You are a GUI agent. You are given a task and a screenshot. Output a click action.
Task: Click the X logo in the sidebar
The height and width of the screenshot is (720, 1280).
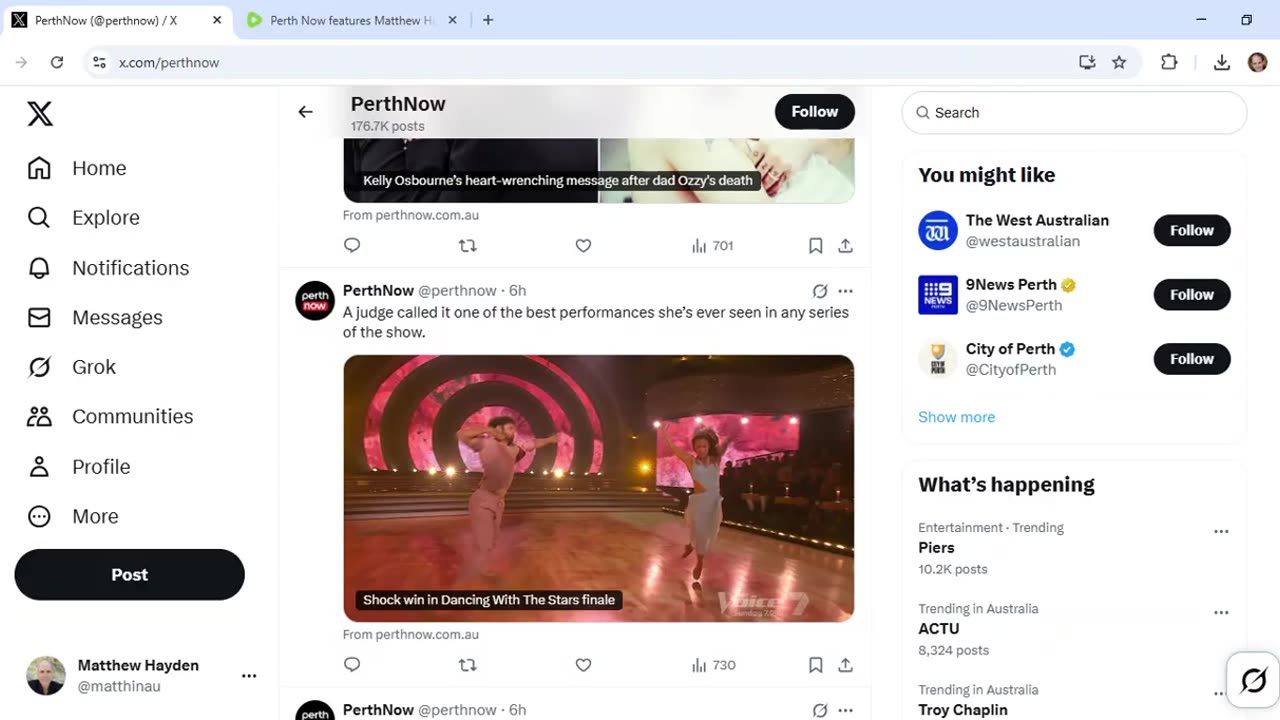click(40, 114)
